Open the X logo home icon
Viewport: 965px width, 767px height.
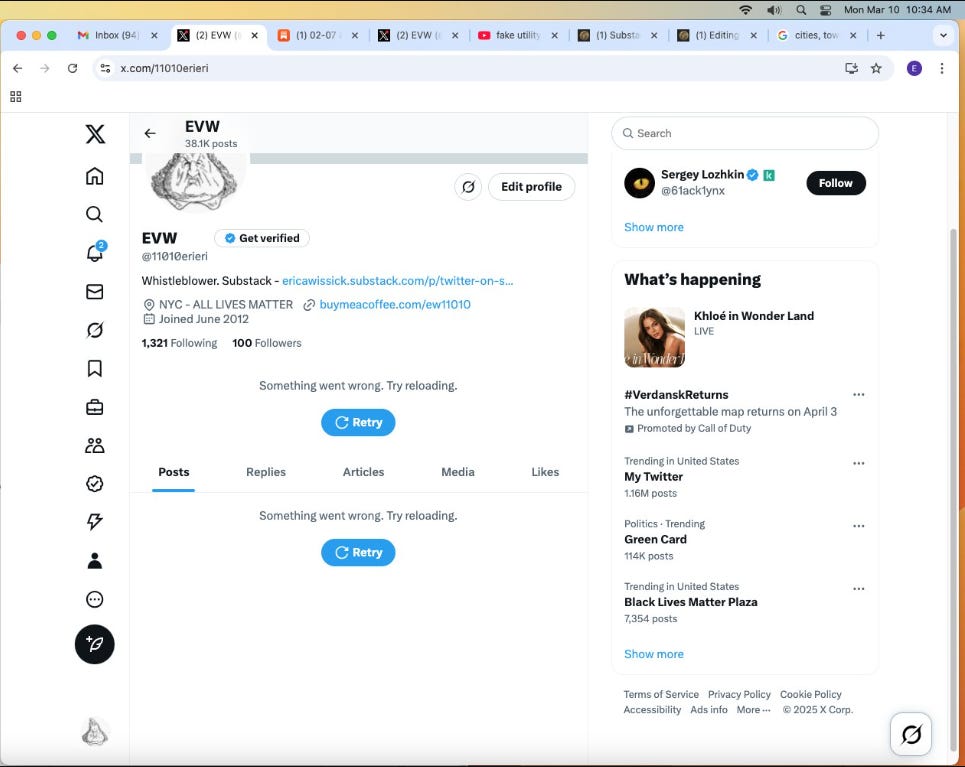click(95, 134)
